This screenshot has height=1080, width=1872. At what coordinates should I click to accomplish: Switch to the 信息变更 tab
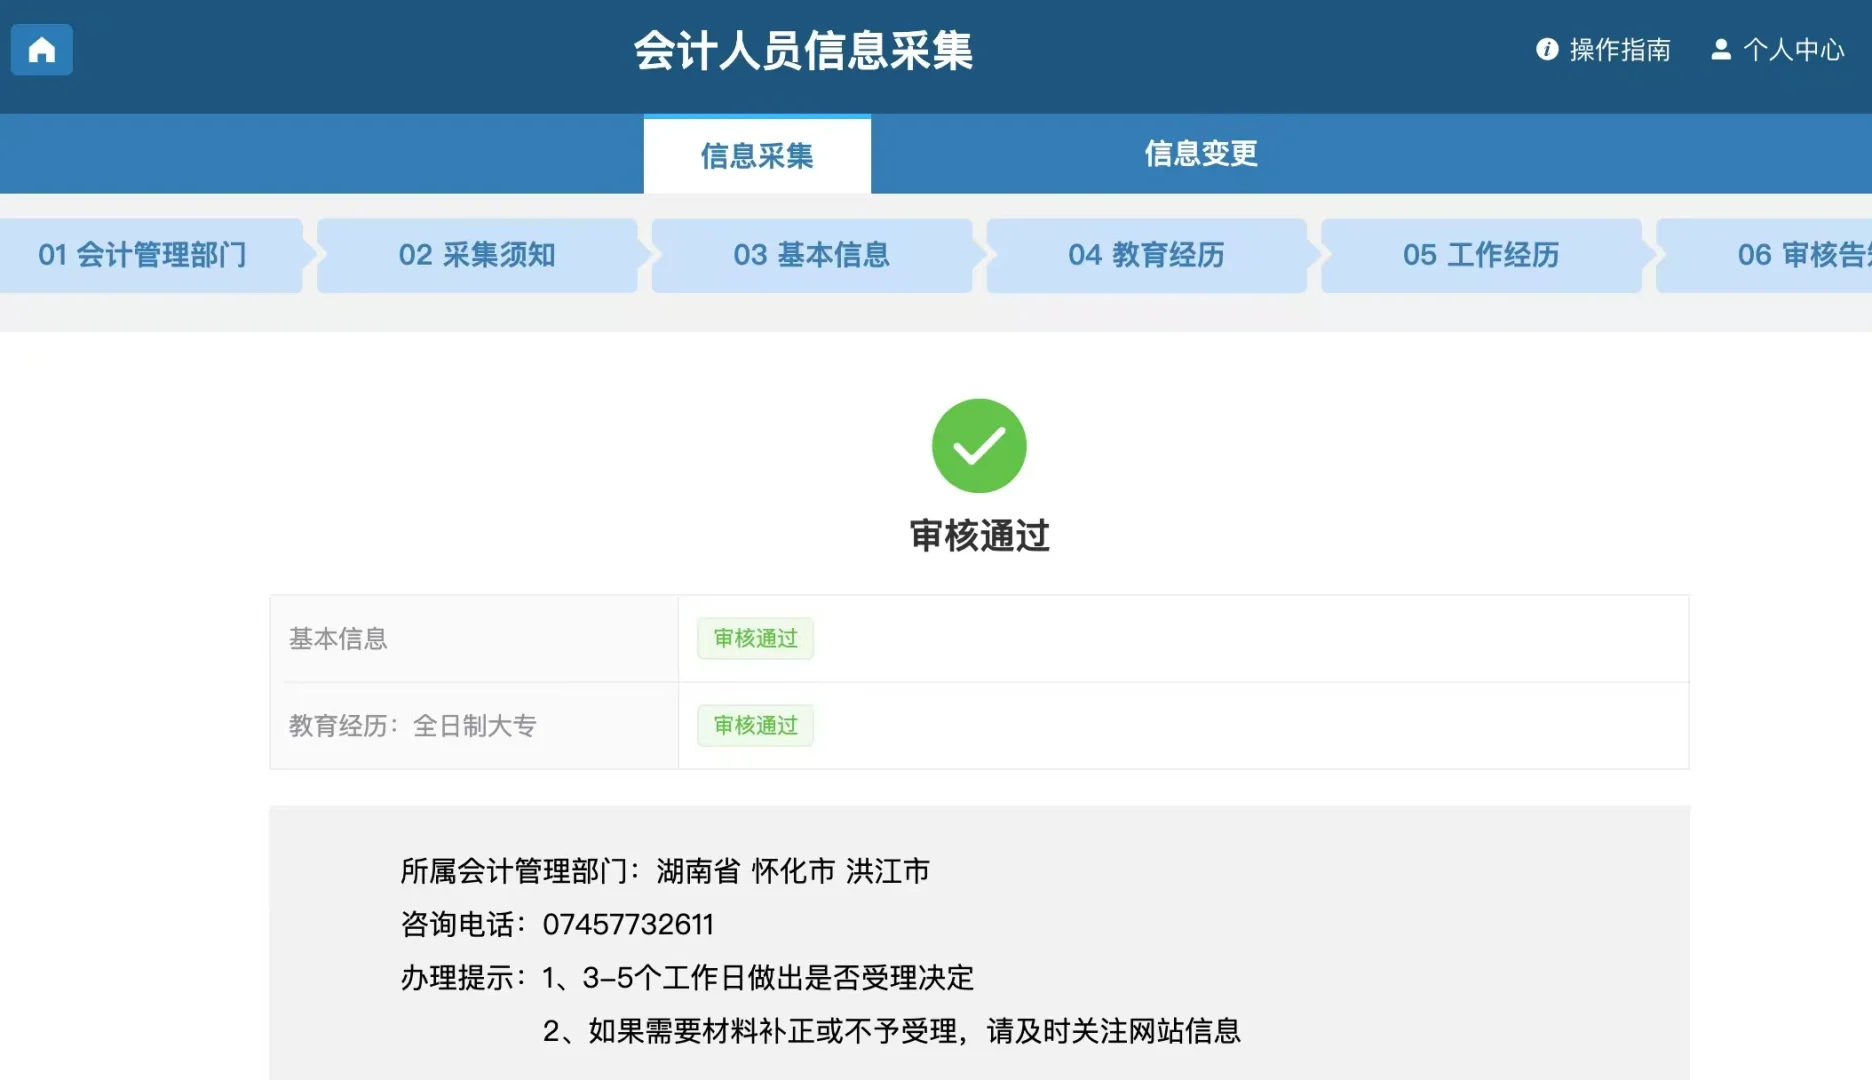tap(1201, 154)
